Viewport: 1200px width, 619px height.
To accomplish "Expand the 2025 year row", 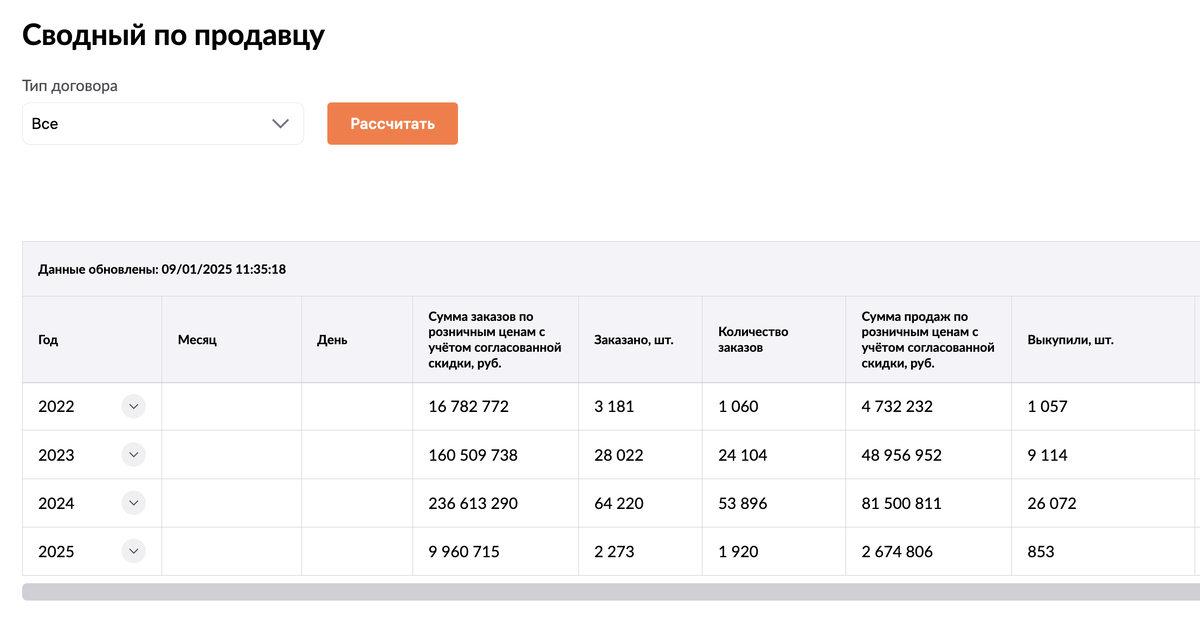I will [133, 551].
